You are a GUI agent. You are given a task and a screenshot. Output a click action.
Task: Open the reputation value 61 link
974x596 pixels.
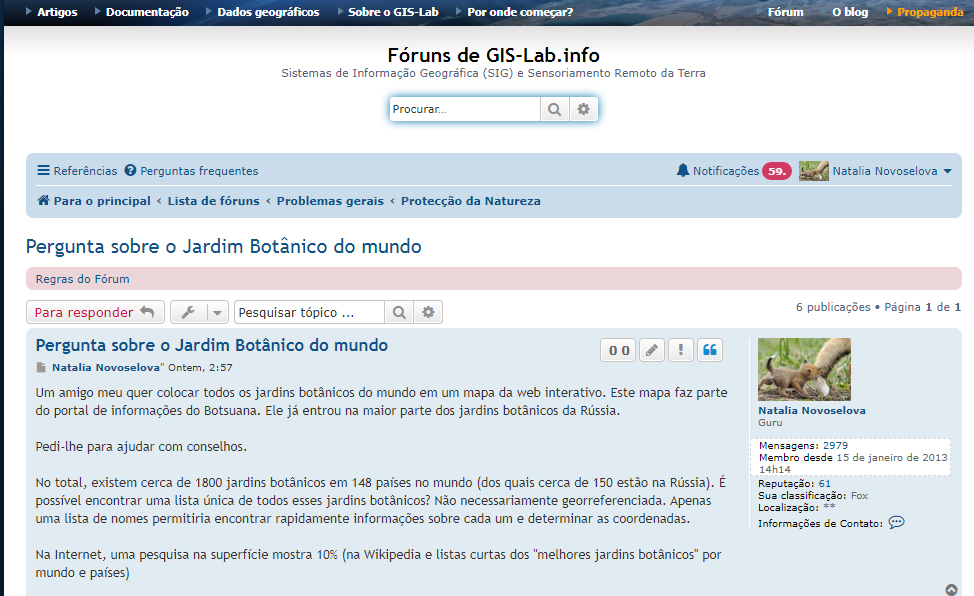click(x=824, y=484)
